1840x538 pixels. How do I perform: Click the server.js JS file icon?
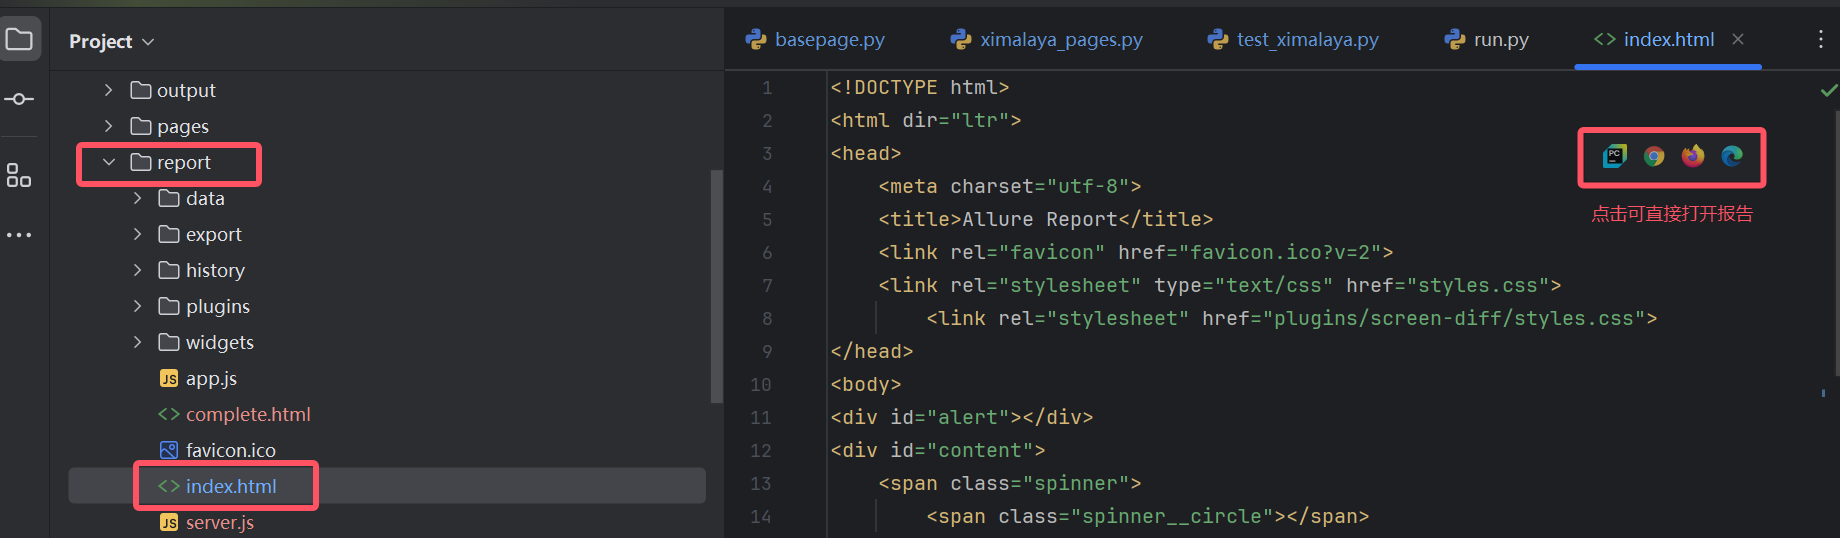click(x=169, y=523)
